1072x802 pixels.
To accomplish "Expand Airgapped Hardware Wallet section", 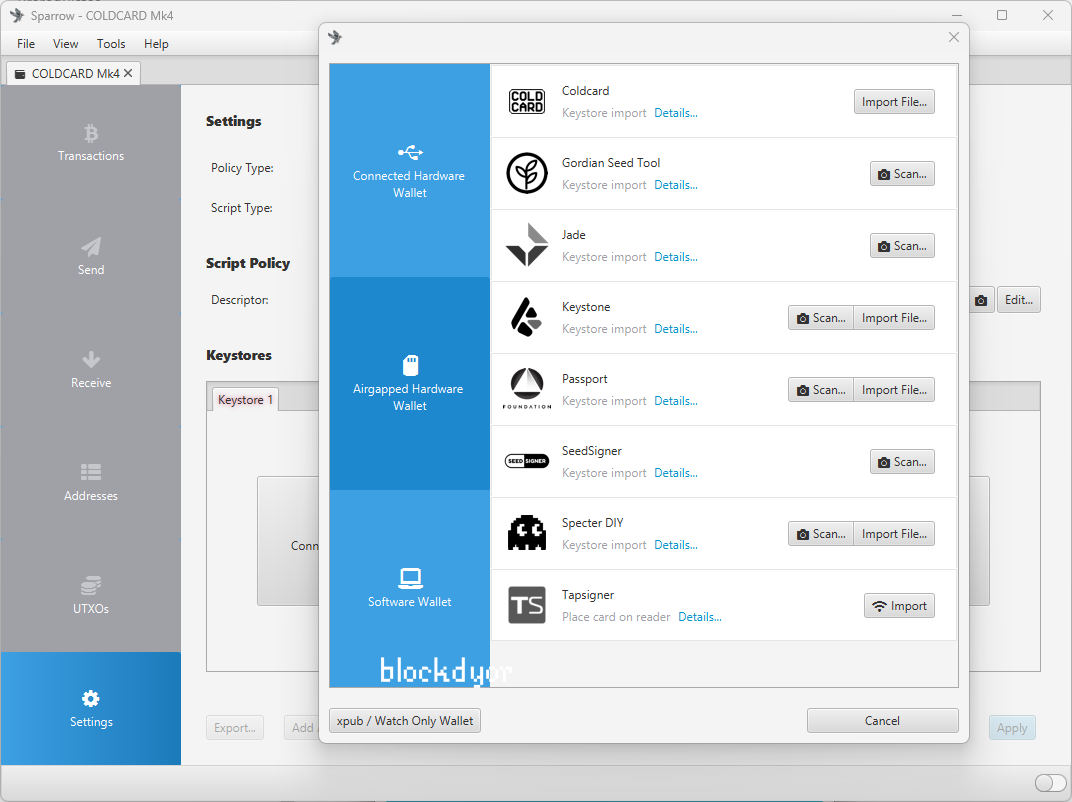I will (409, 384).
